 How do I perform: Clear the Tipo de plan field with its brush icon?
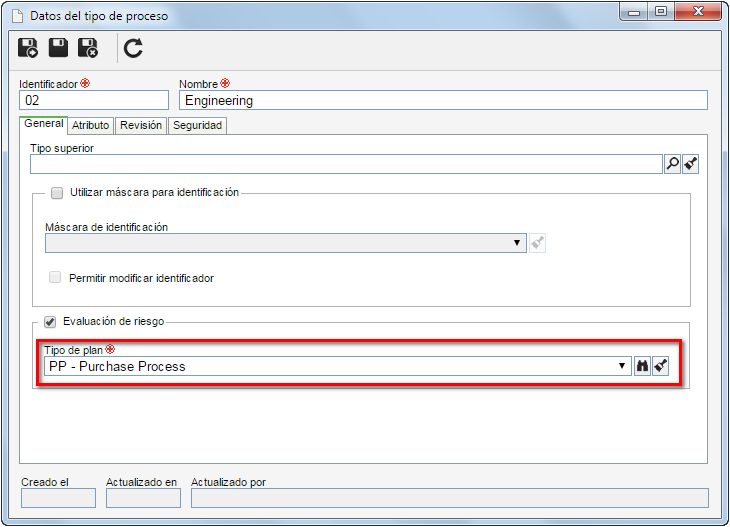click(661, 366)
